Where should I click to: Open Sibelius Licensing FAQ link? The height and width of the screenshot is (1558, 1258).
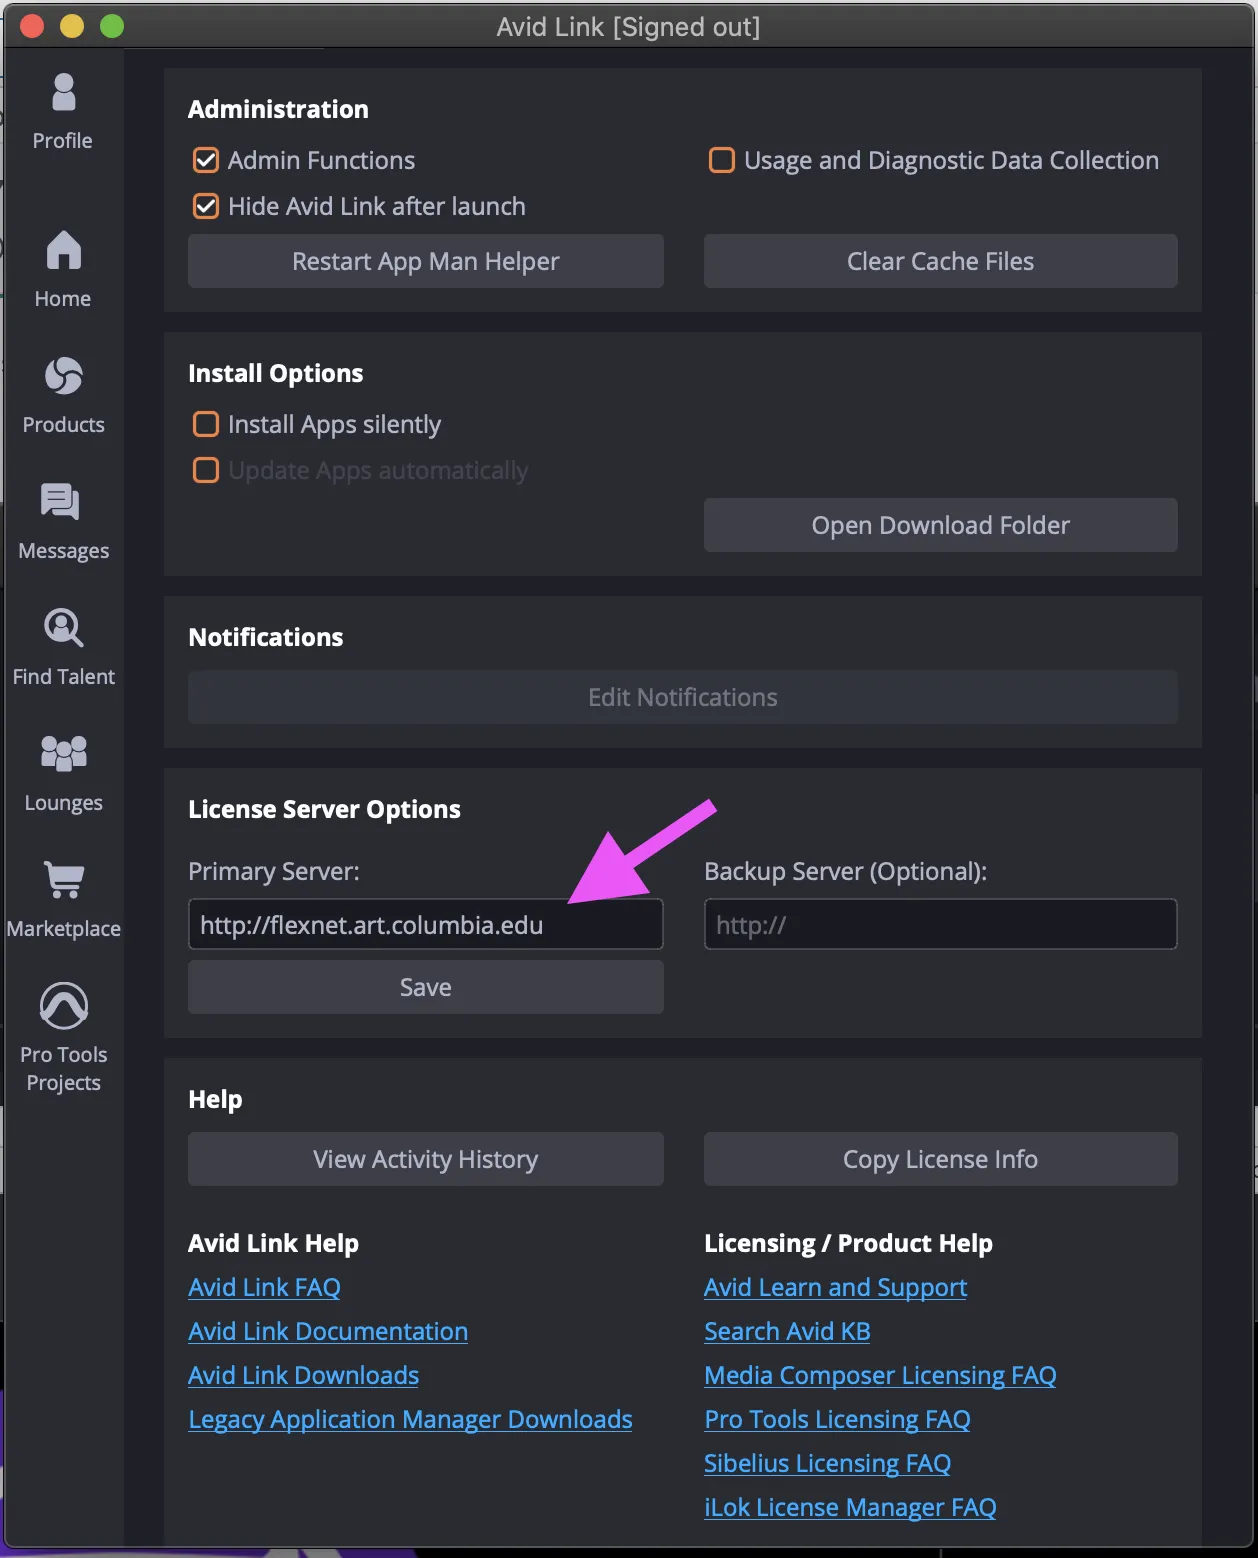[827, 1463]
